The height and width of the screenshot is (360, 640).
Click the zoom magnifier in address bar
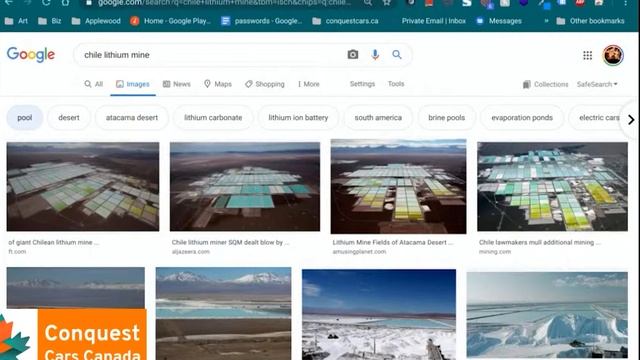(368, 2)
